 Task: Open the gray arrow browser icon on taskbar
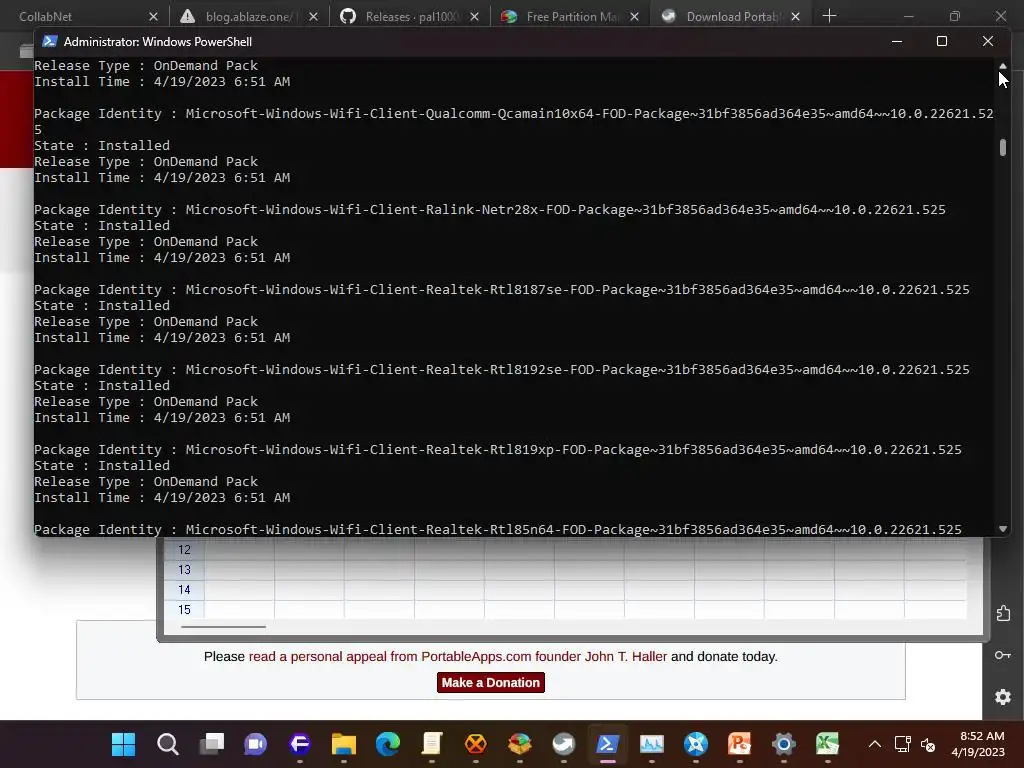click(564, 744)
